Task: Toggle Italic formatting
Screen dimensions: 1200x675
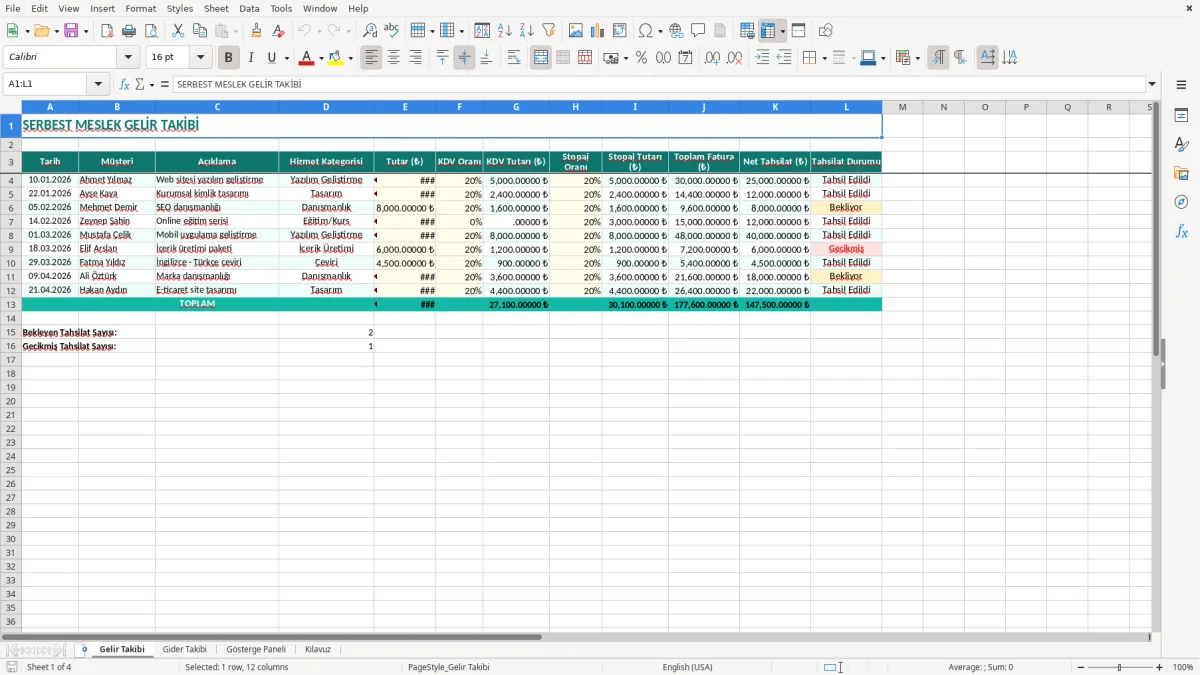Action: pyautogui.click(x=250, y=58)
